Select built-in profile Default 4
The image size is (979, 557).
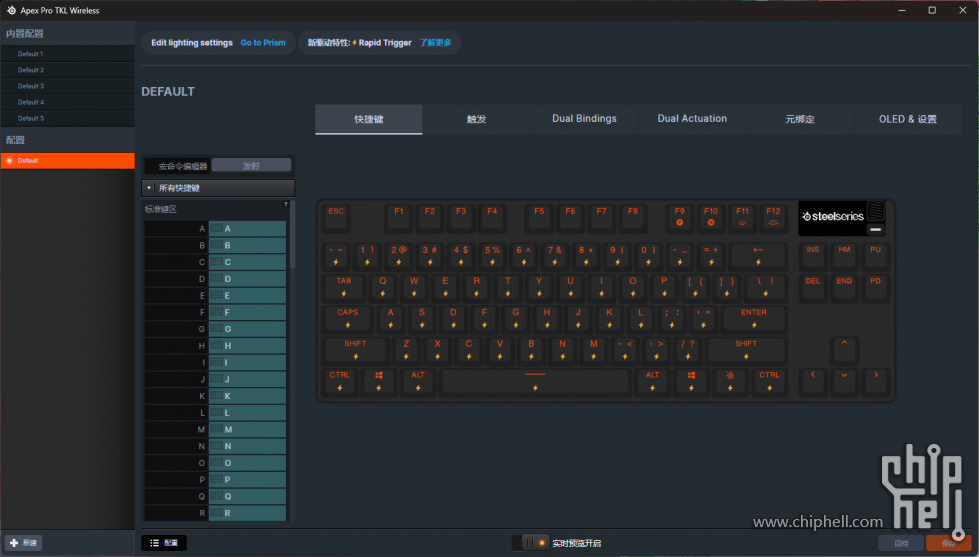pos(67,102)
